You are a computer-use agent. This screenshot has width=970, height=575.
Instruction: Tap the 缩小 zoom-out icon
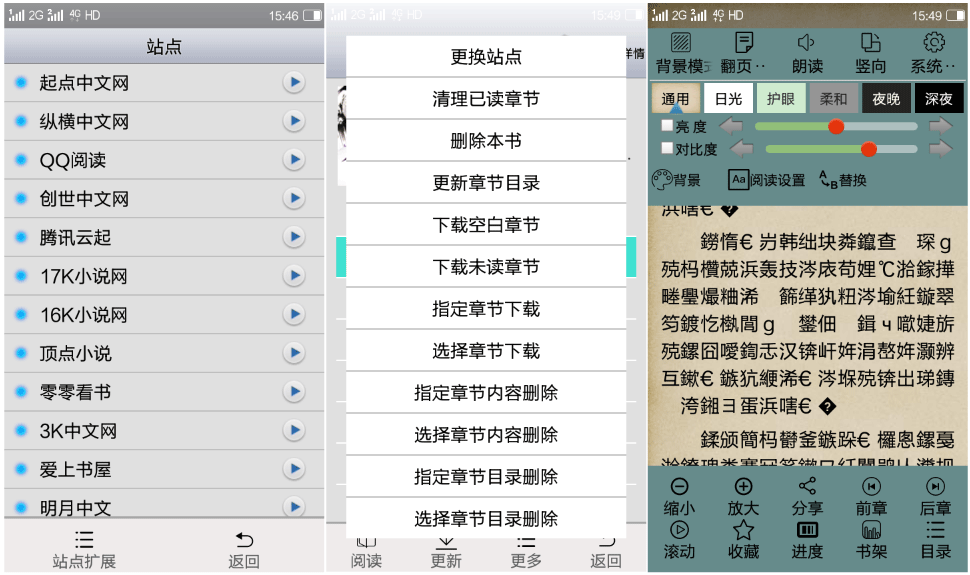click(x=679, y=487)
